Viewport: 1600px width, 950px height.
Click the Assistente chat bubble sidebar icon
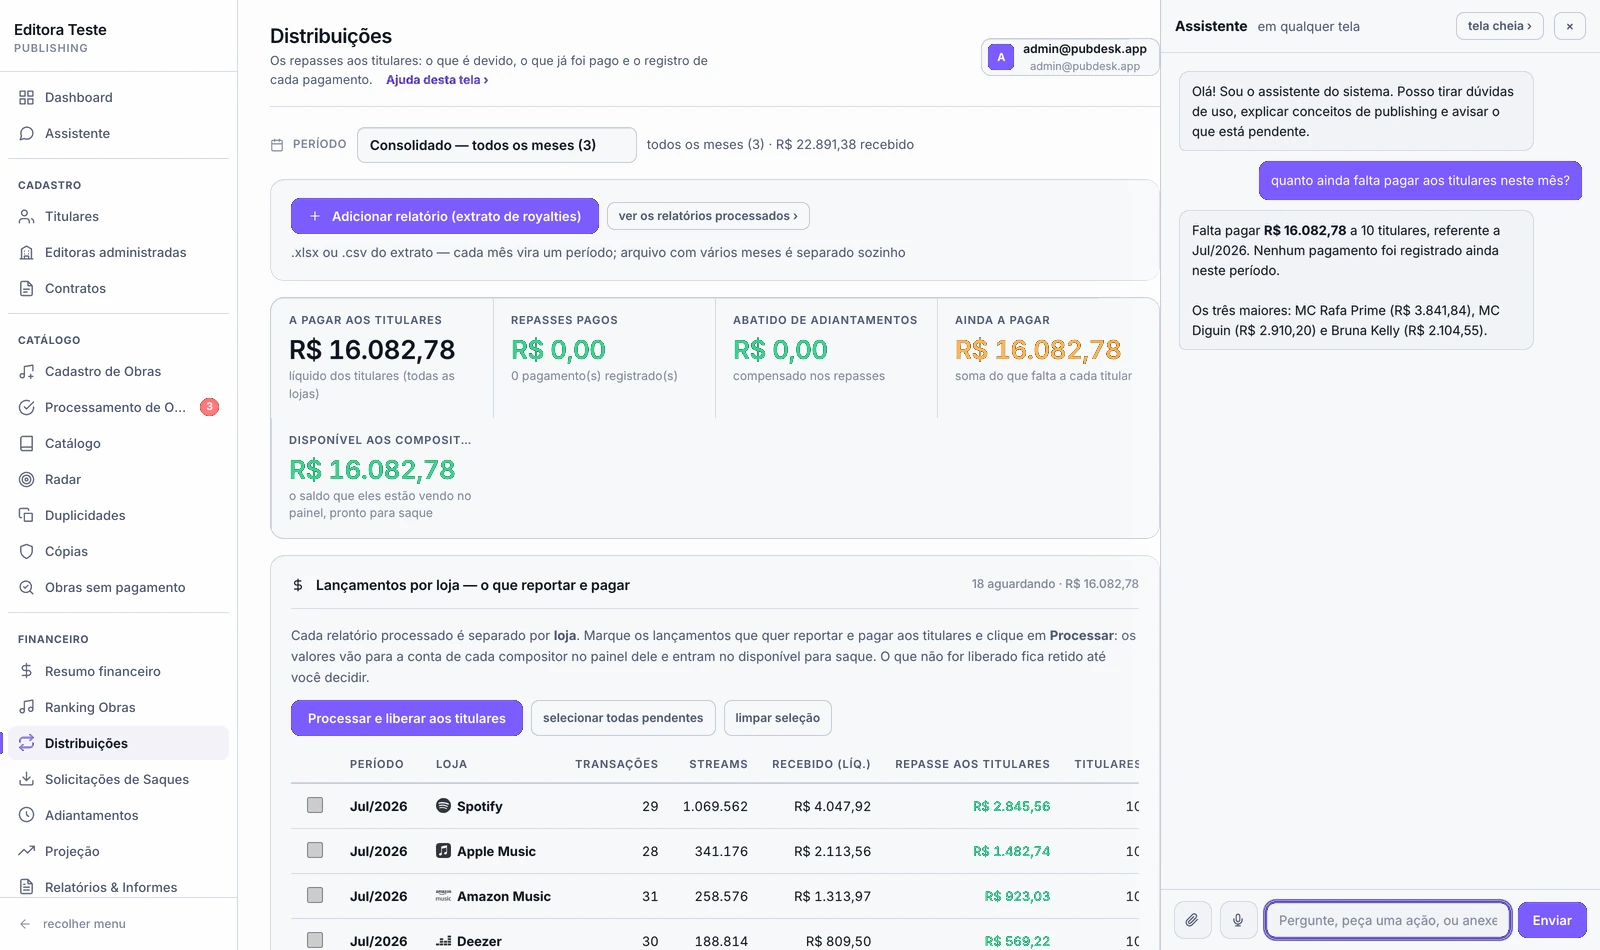click(x=27, y=133)
